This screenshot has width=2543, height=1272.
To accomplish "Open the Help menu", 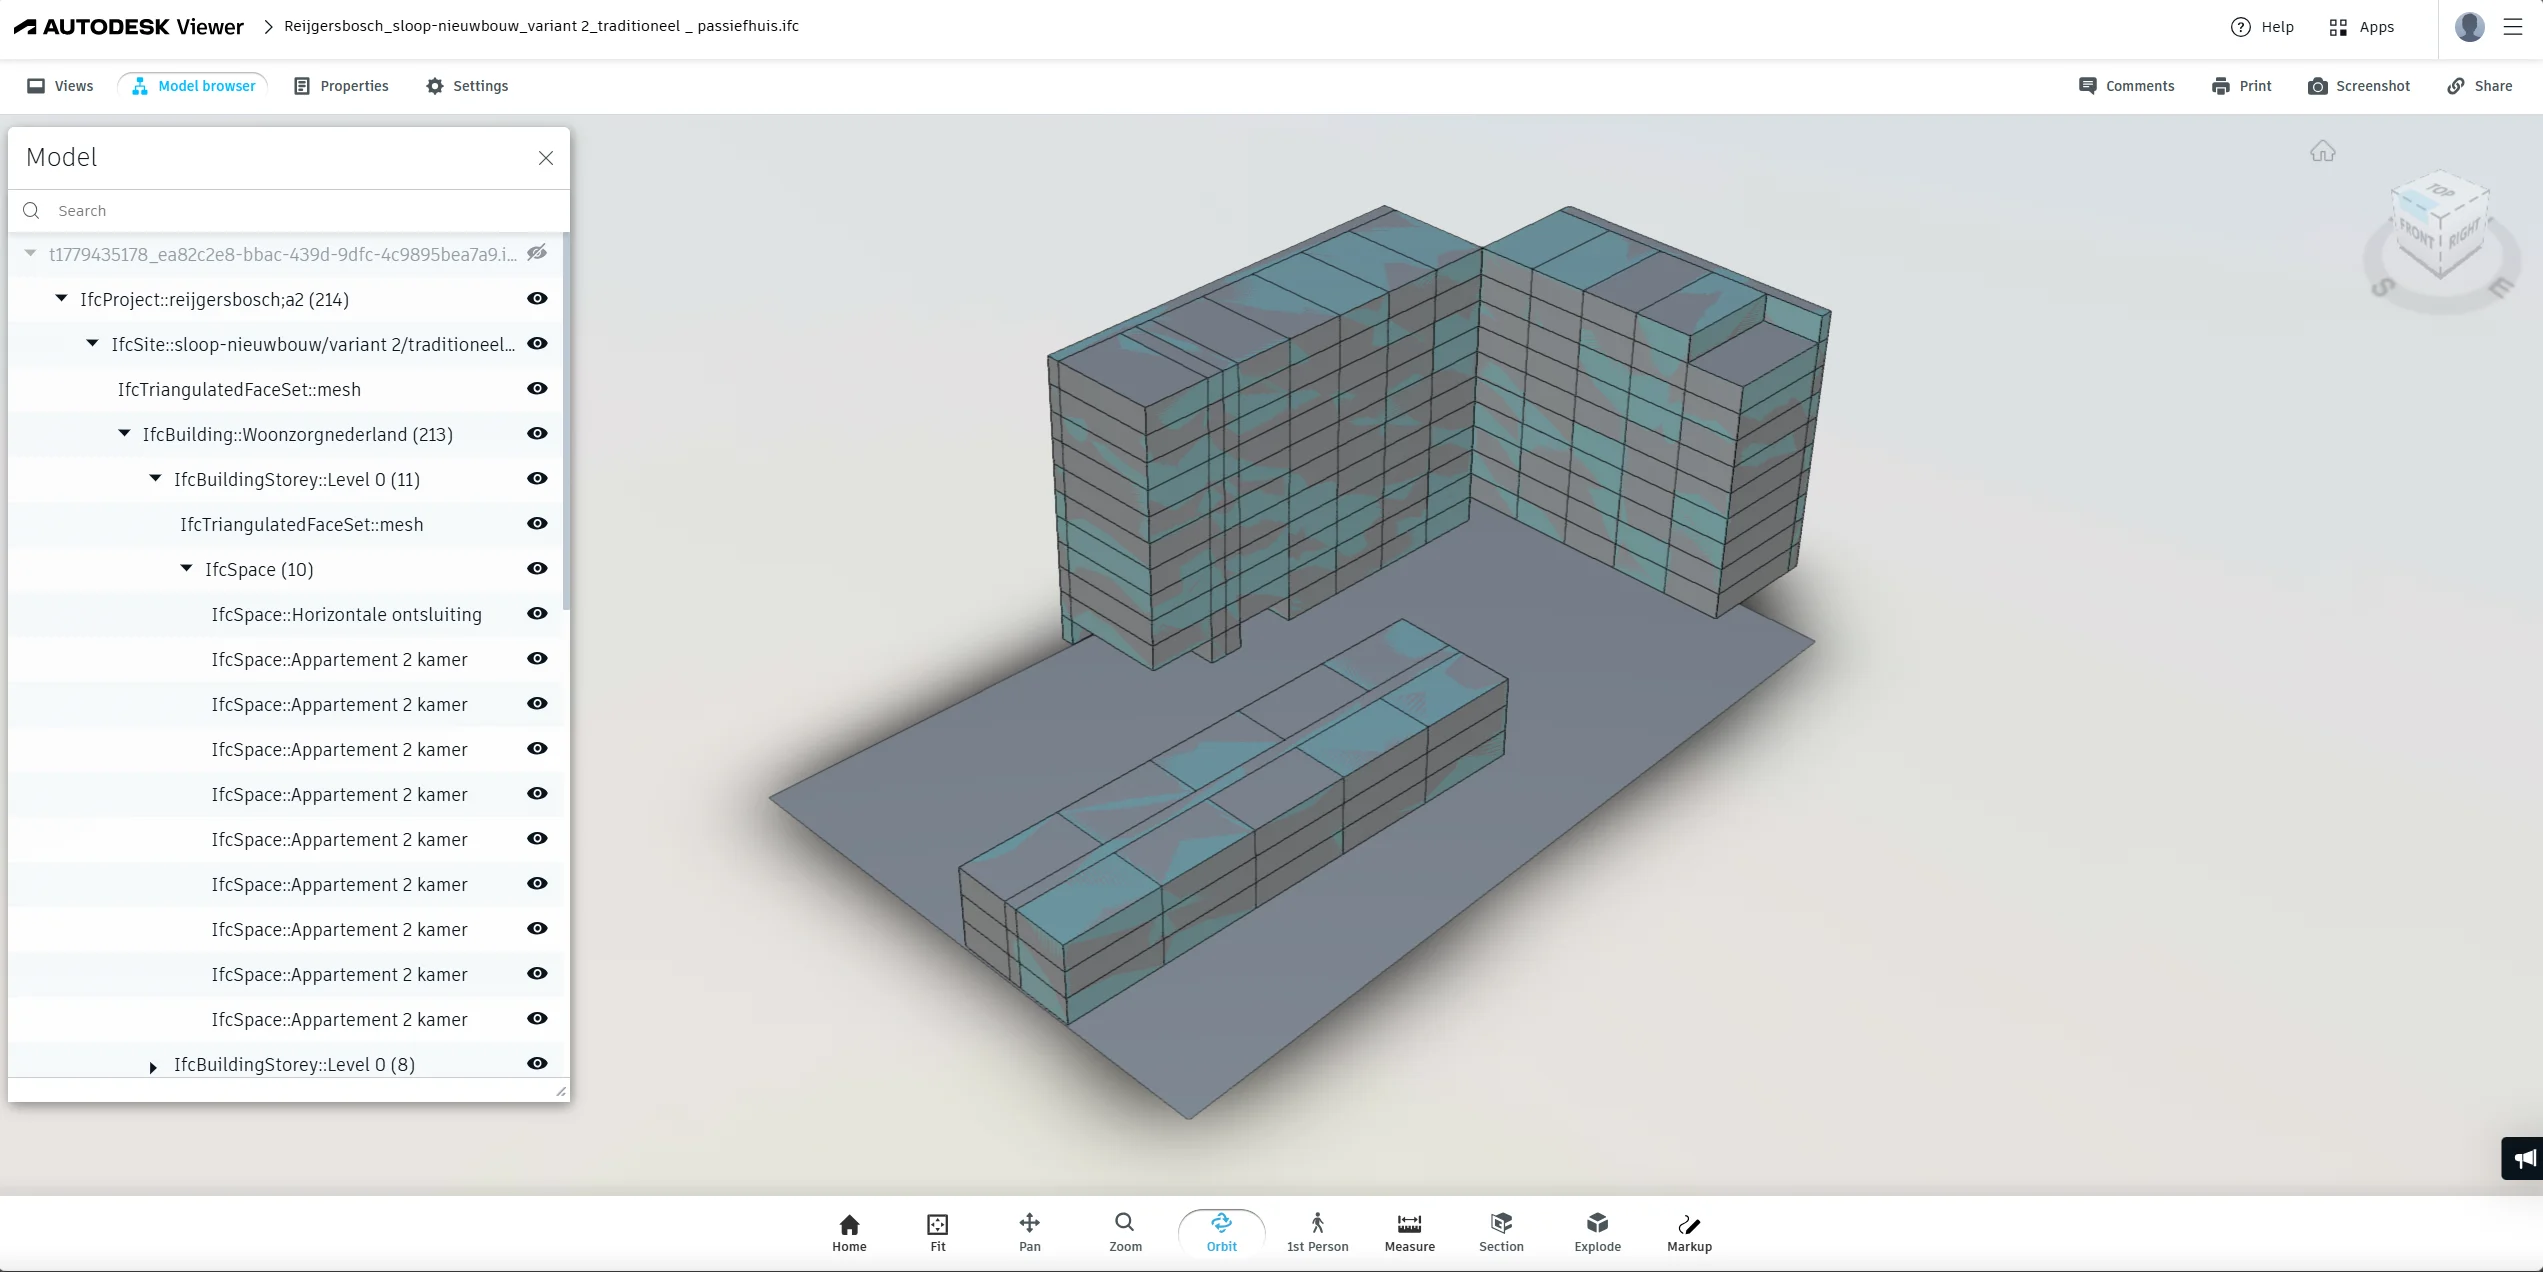I will (2262, 27).
